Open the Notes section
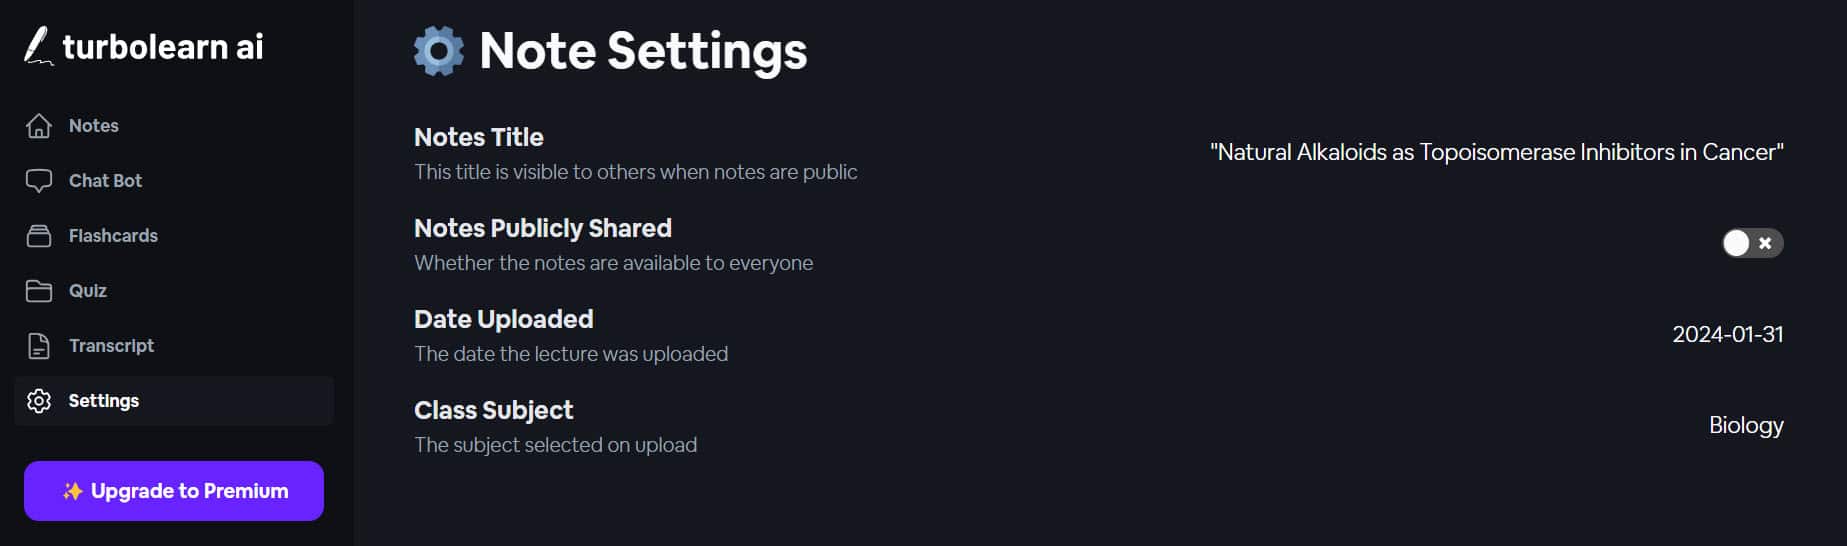 pyautogui.click(x=94, y=126)
